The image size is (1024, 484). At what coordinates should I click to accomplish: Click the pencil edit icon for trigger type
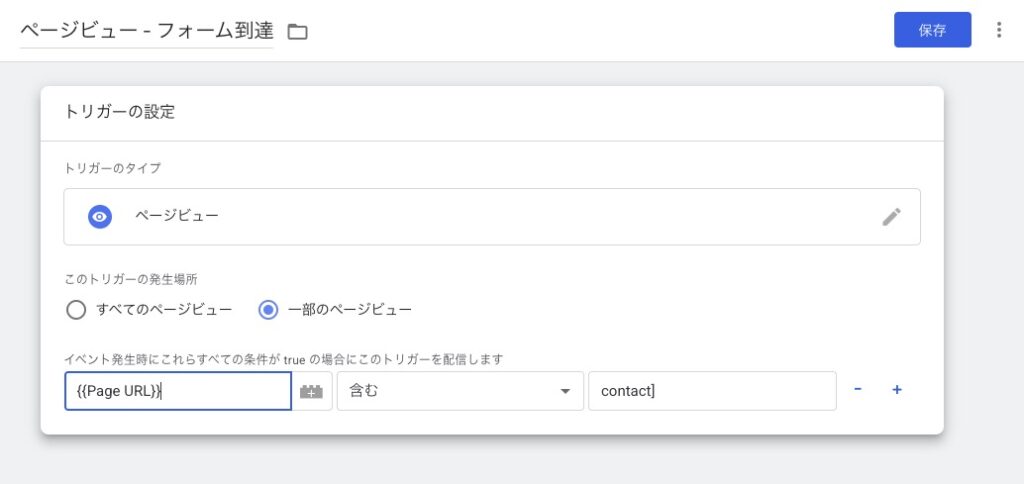click(891, 217)
